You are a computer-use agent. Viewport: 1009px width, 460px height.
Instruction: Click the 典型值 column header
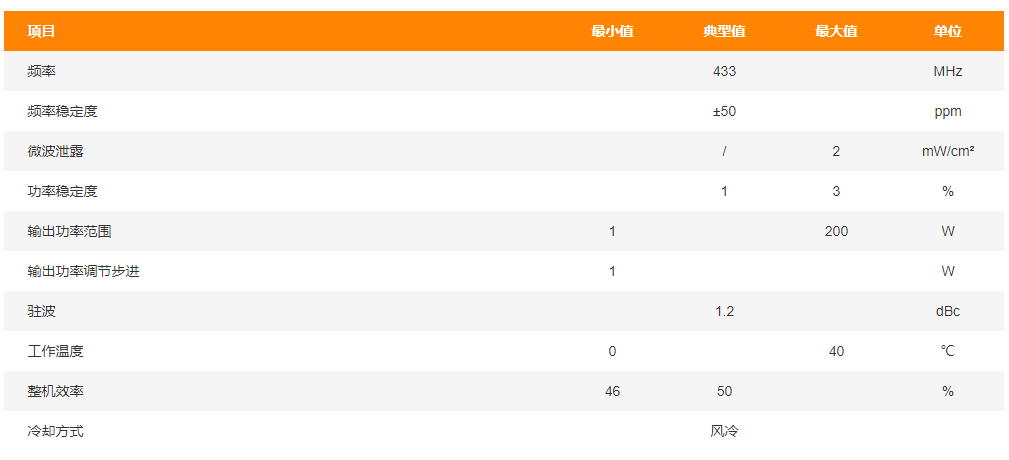(724, 32)
